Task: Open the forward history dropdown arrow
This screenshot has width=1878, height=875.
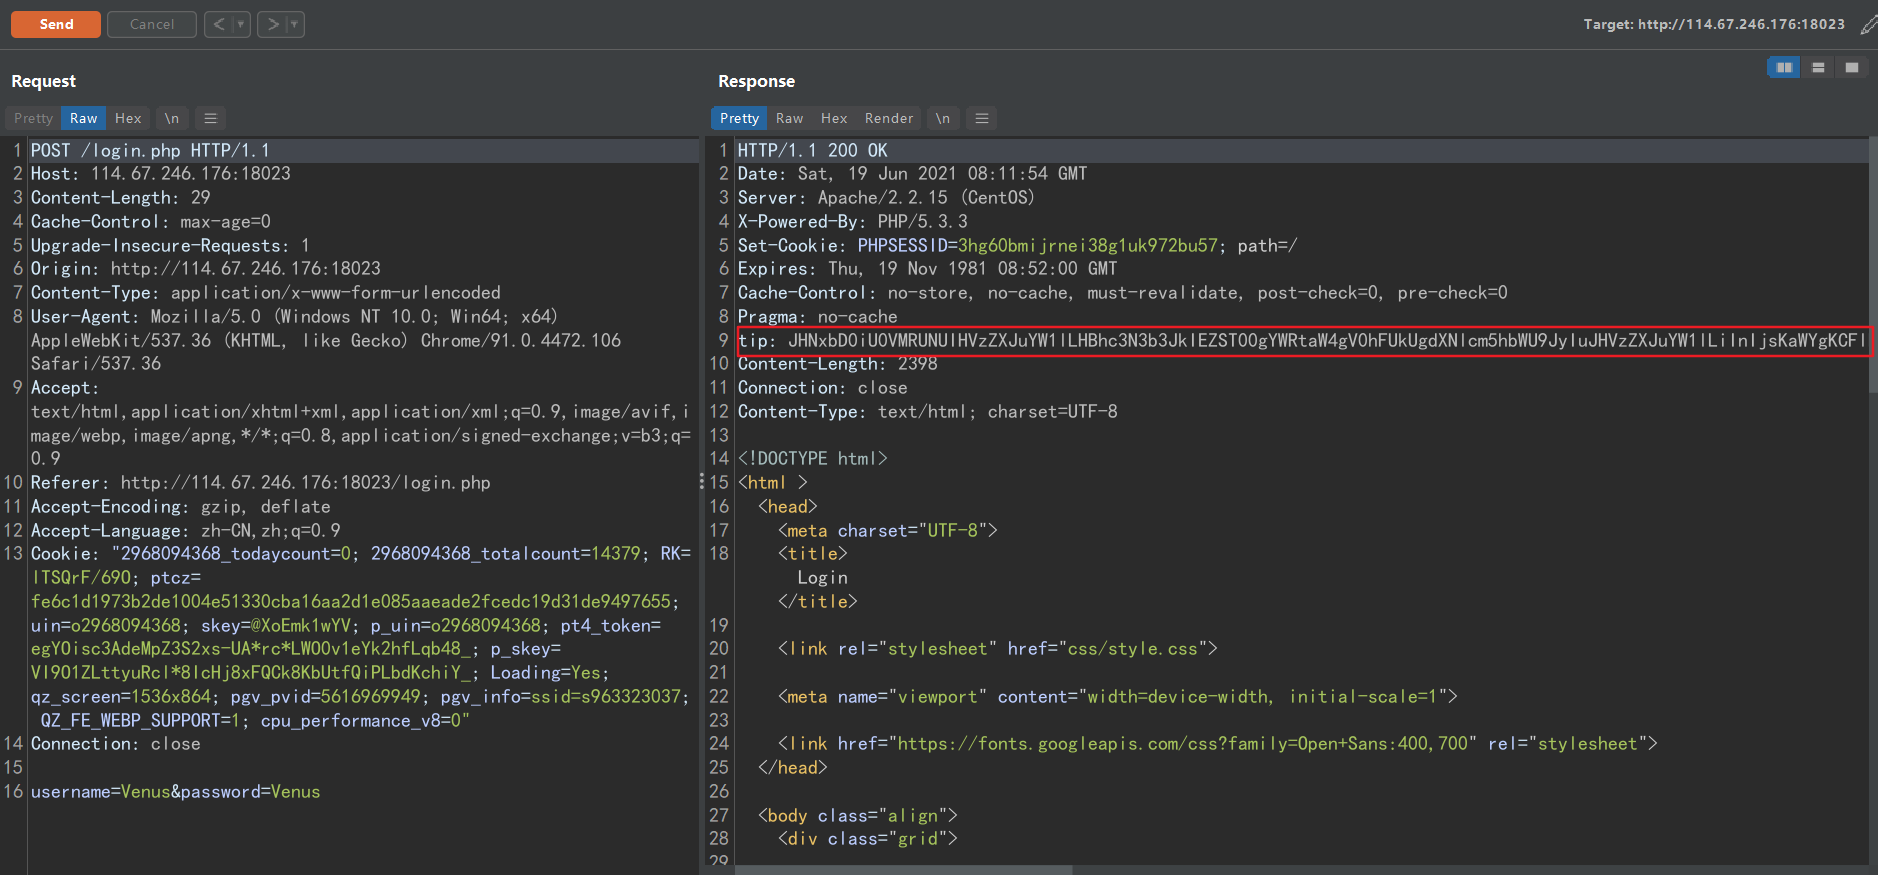Action: pos(295,24)
